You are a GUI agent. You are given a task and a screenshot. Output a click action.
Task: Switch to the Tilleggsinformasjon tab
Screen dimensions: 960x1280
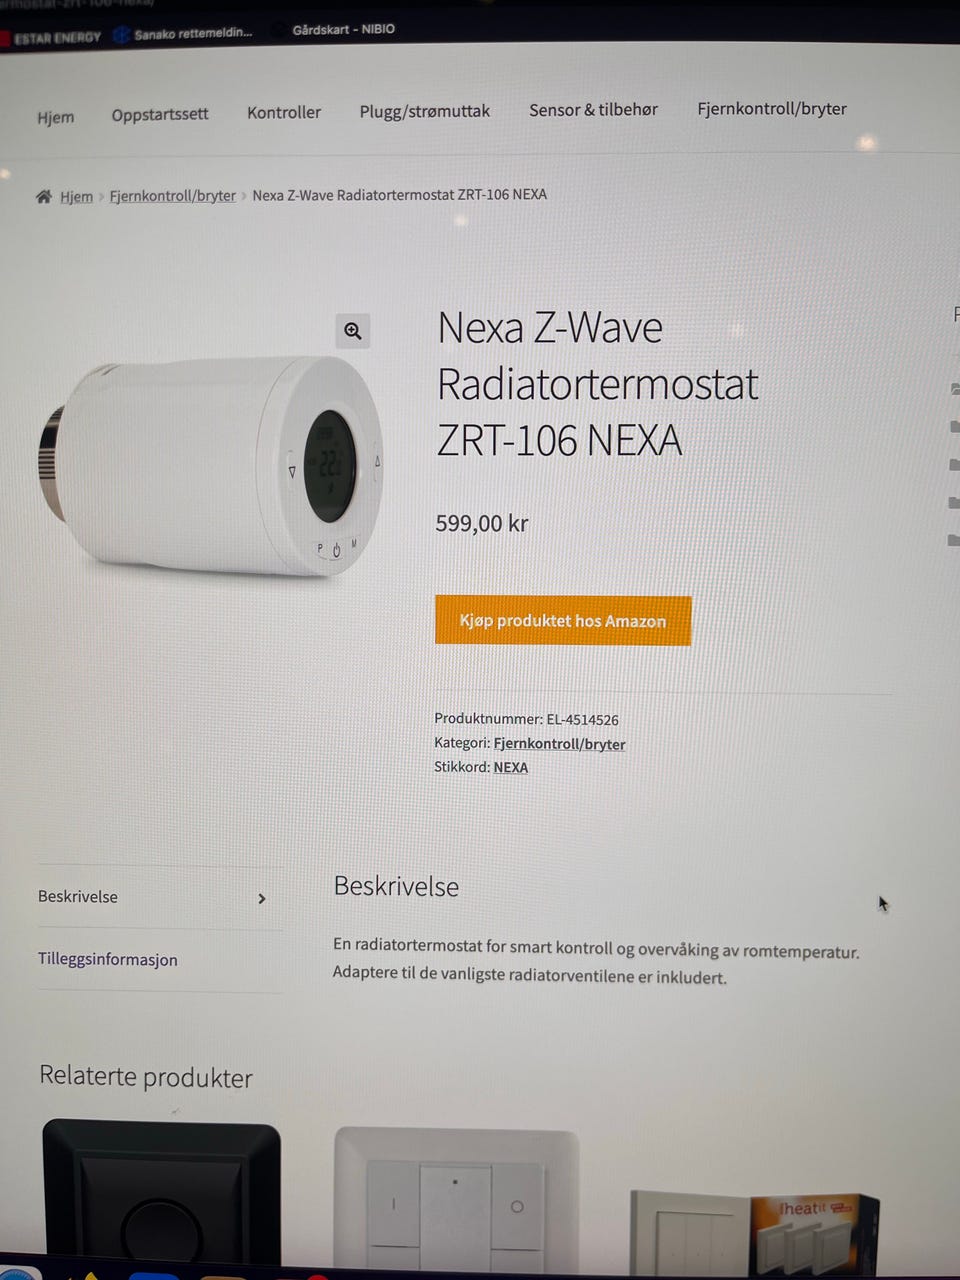[108, 959]
